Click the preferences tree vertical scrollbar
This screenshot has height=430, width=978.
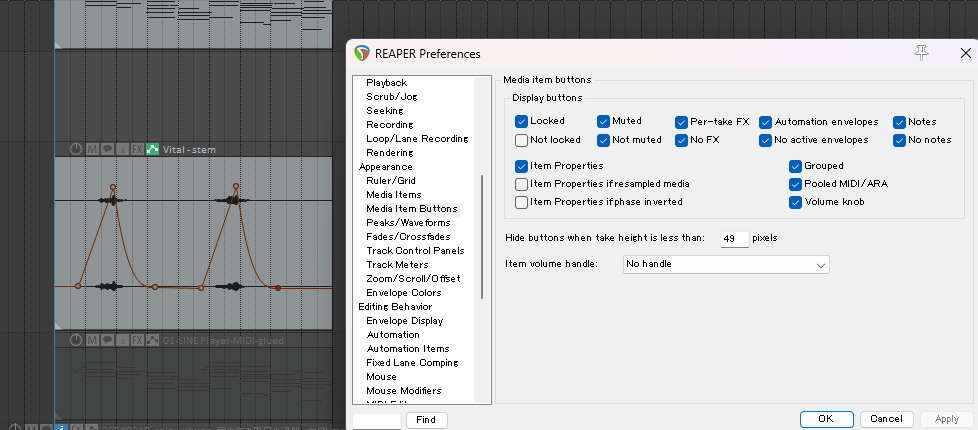[x=482, y=237]
